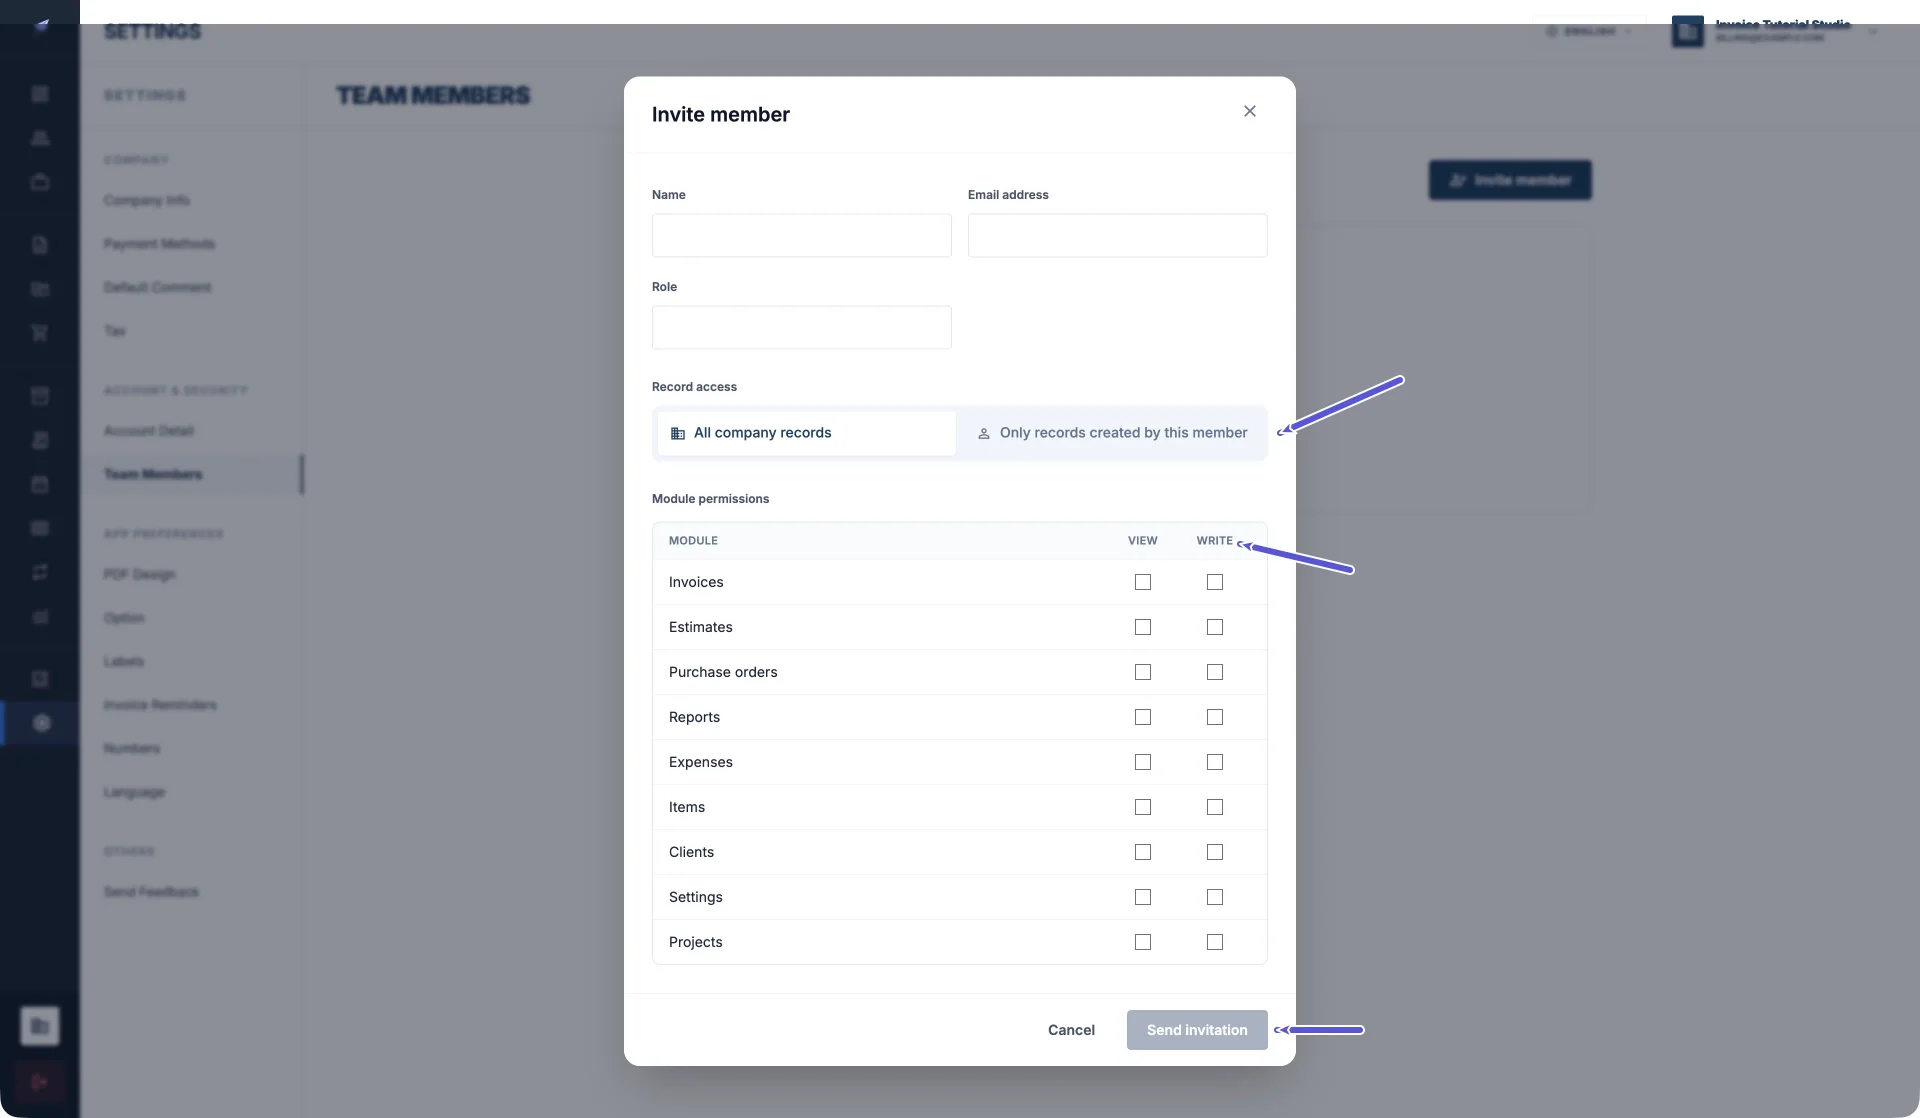Choose Only records created by this member
Image resolution: width=1920 pixels, height=1118 pixels.
tap(1112, 433)
